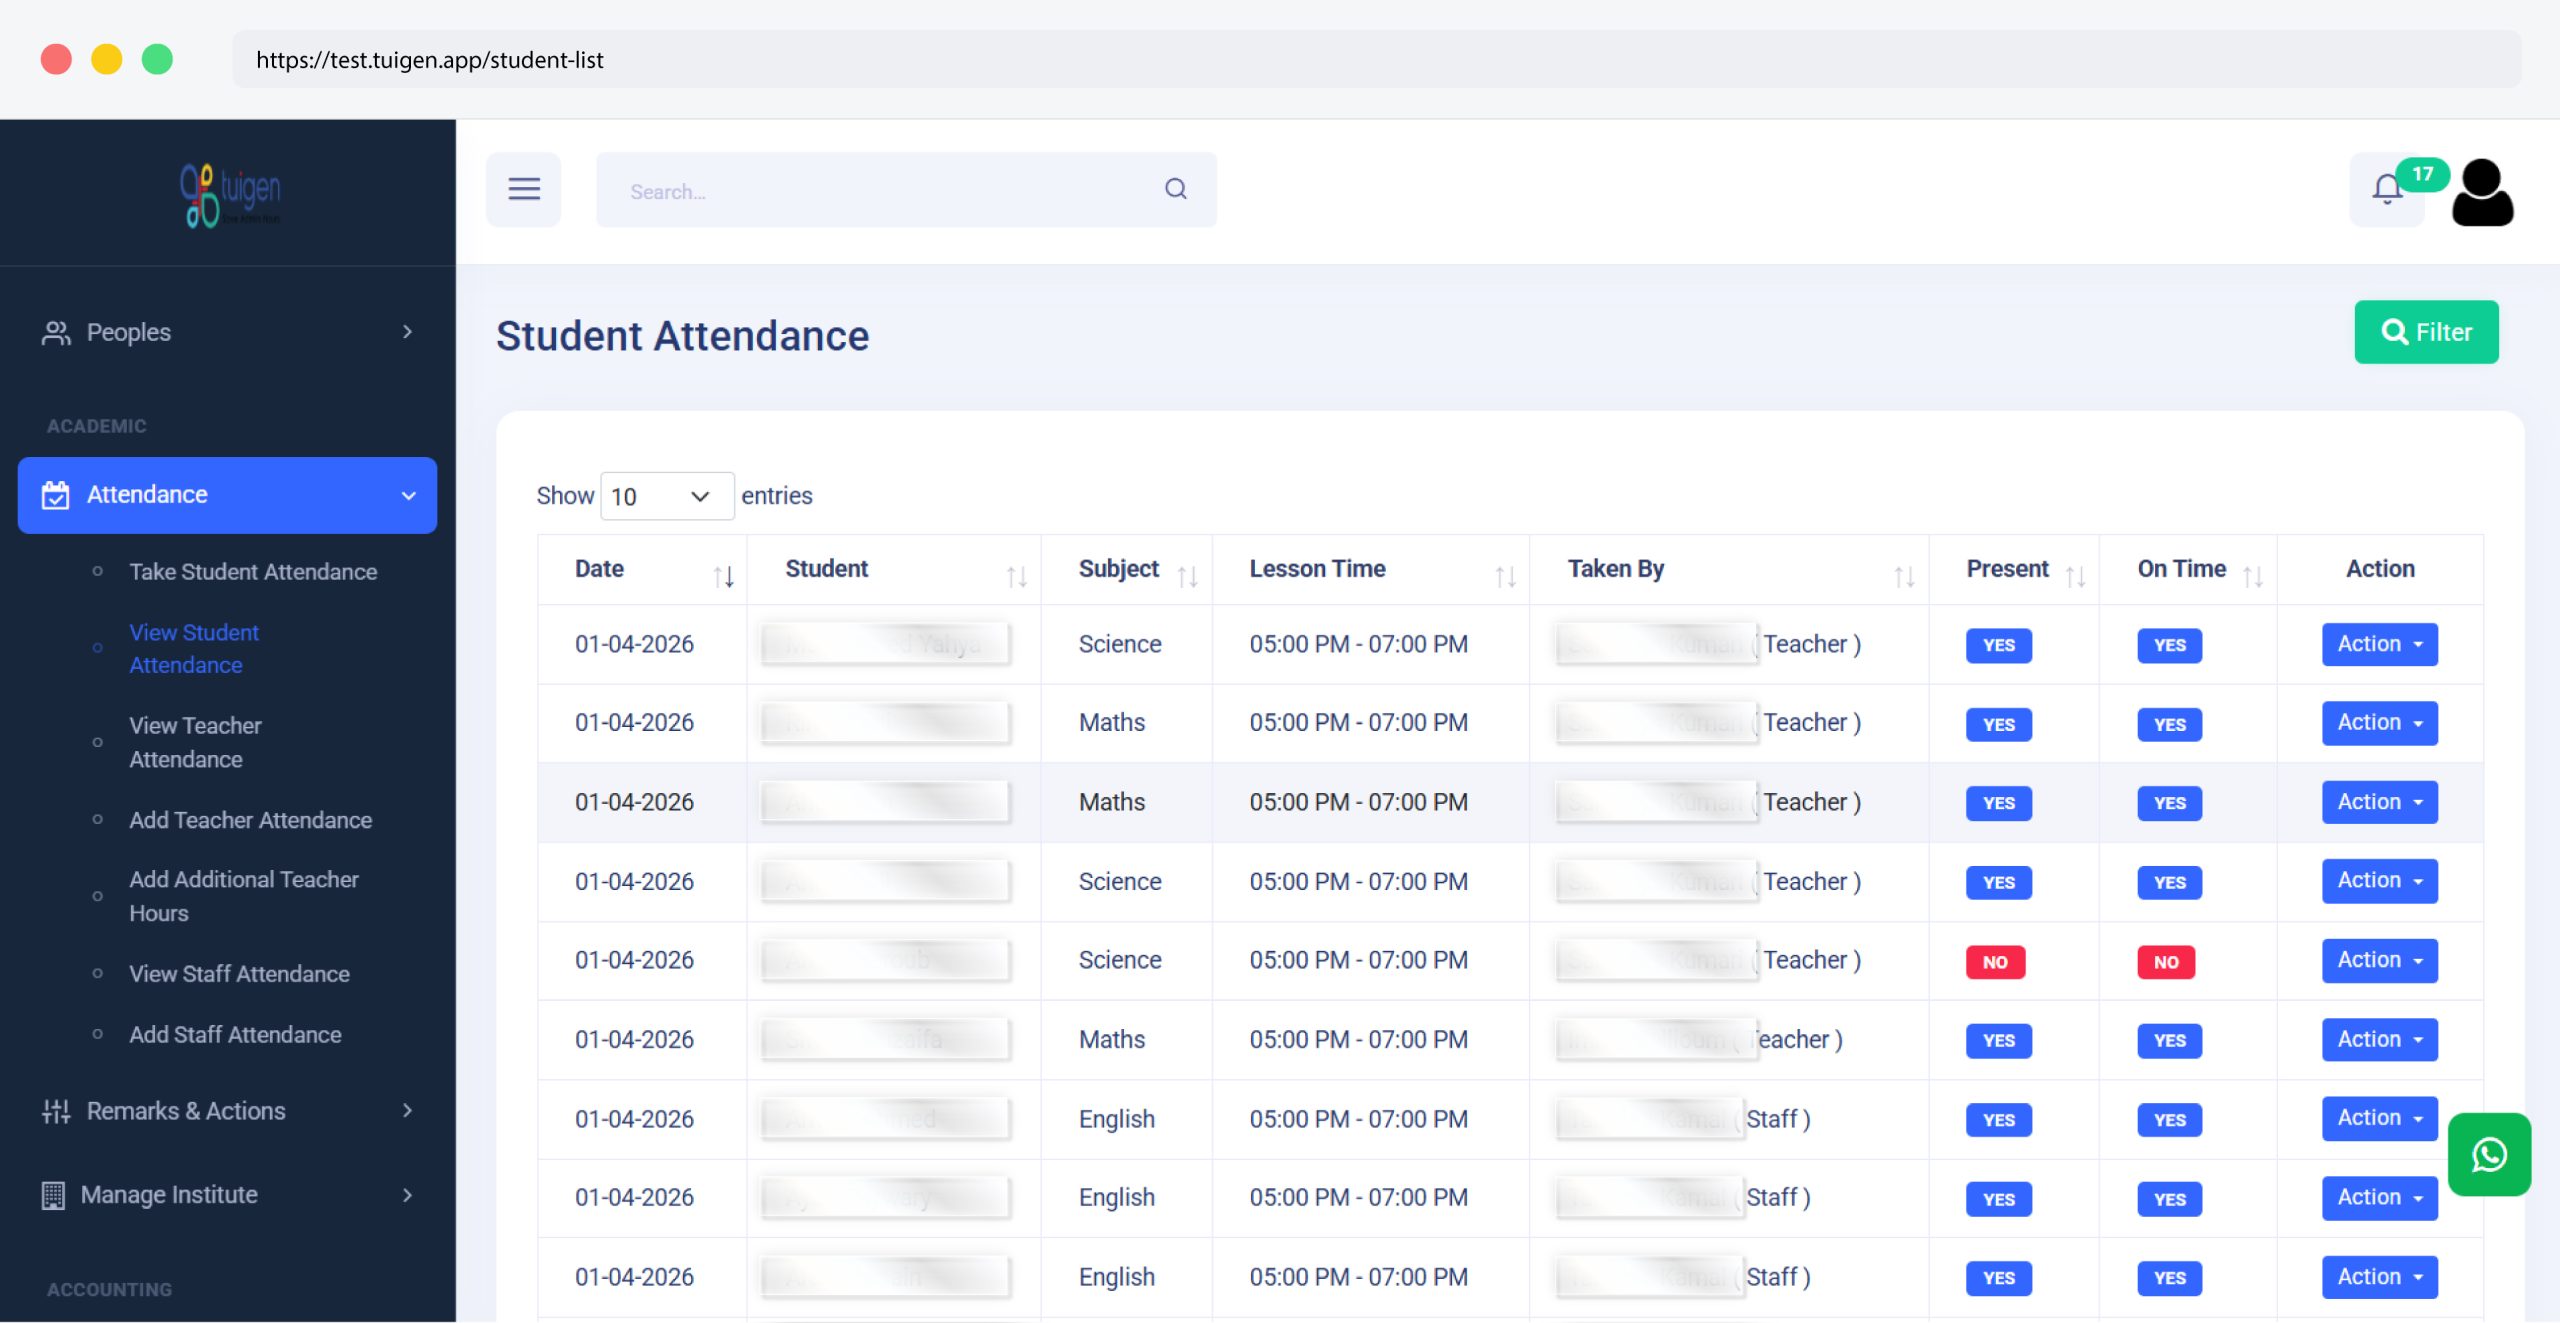Click the search magnifier in the search bar
The height and width of the screenshot is (1323, 2560).
pos(1175,189)
